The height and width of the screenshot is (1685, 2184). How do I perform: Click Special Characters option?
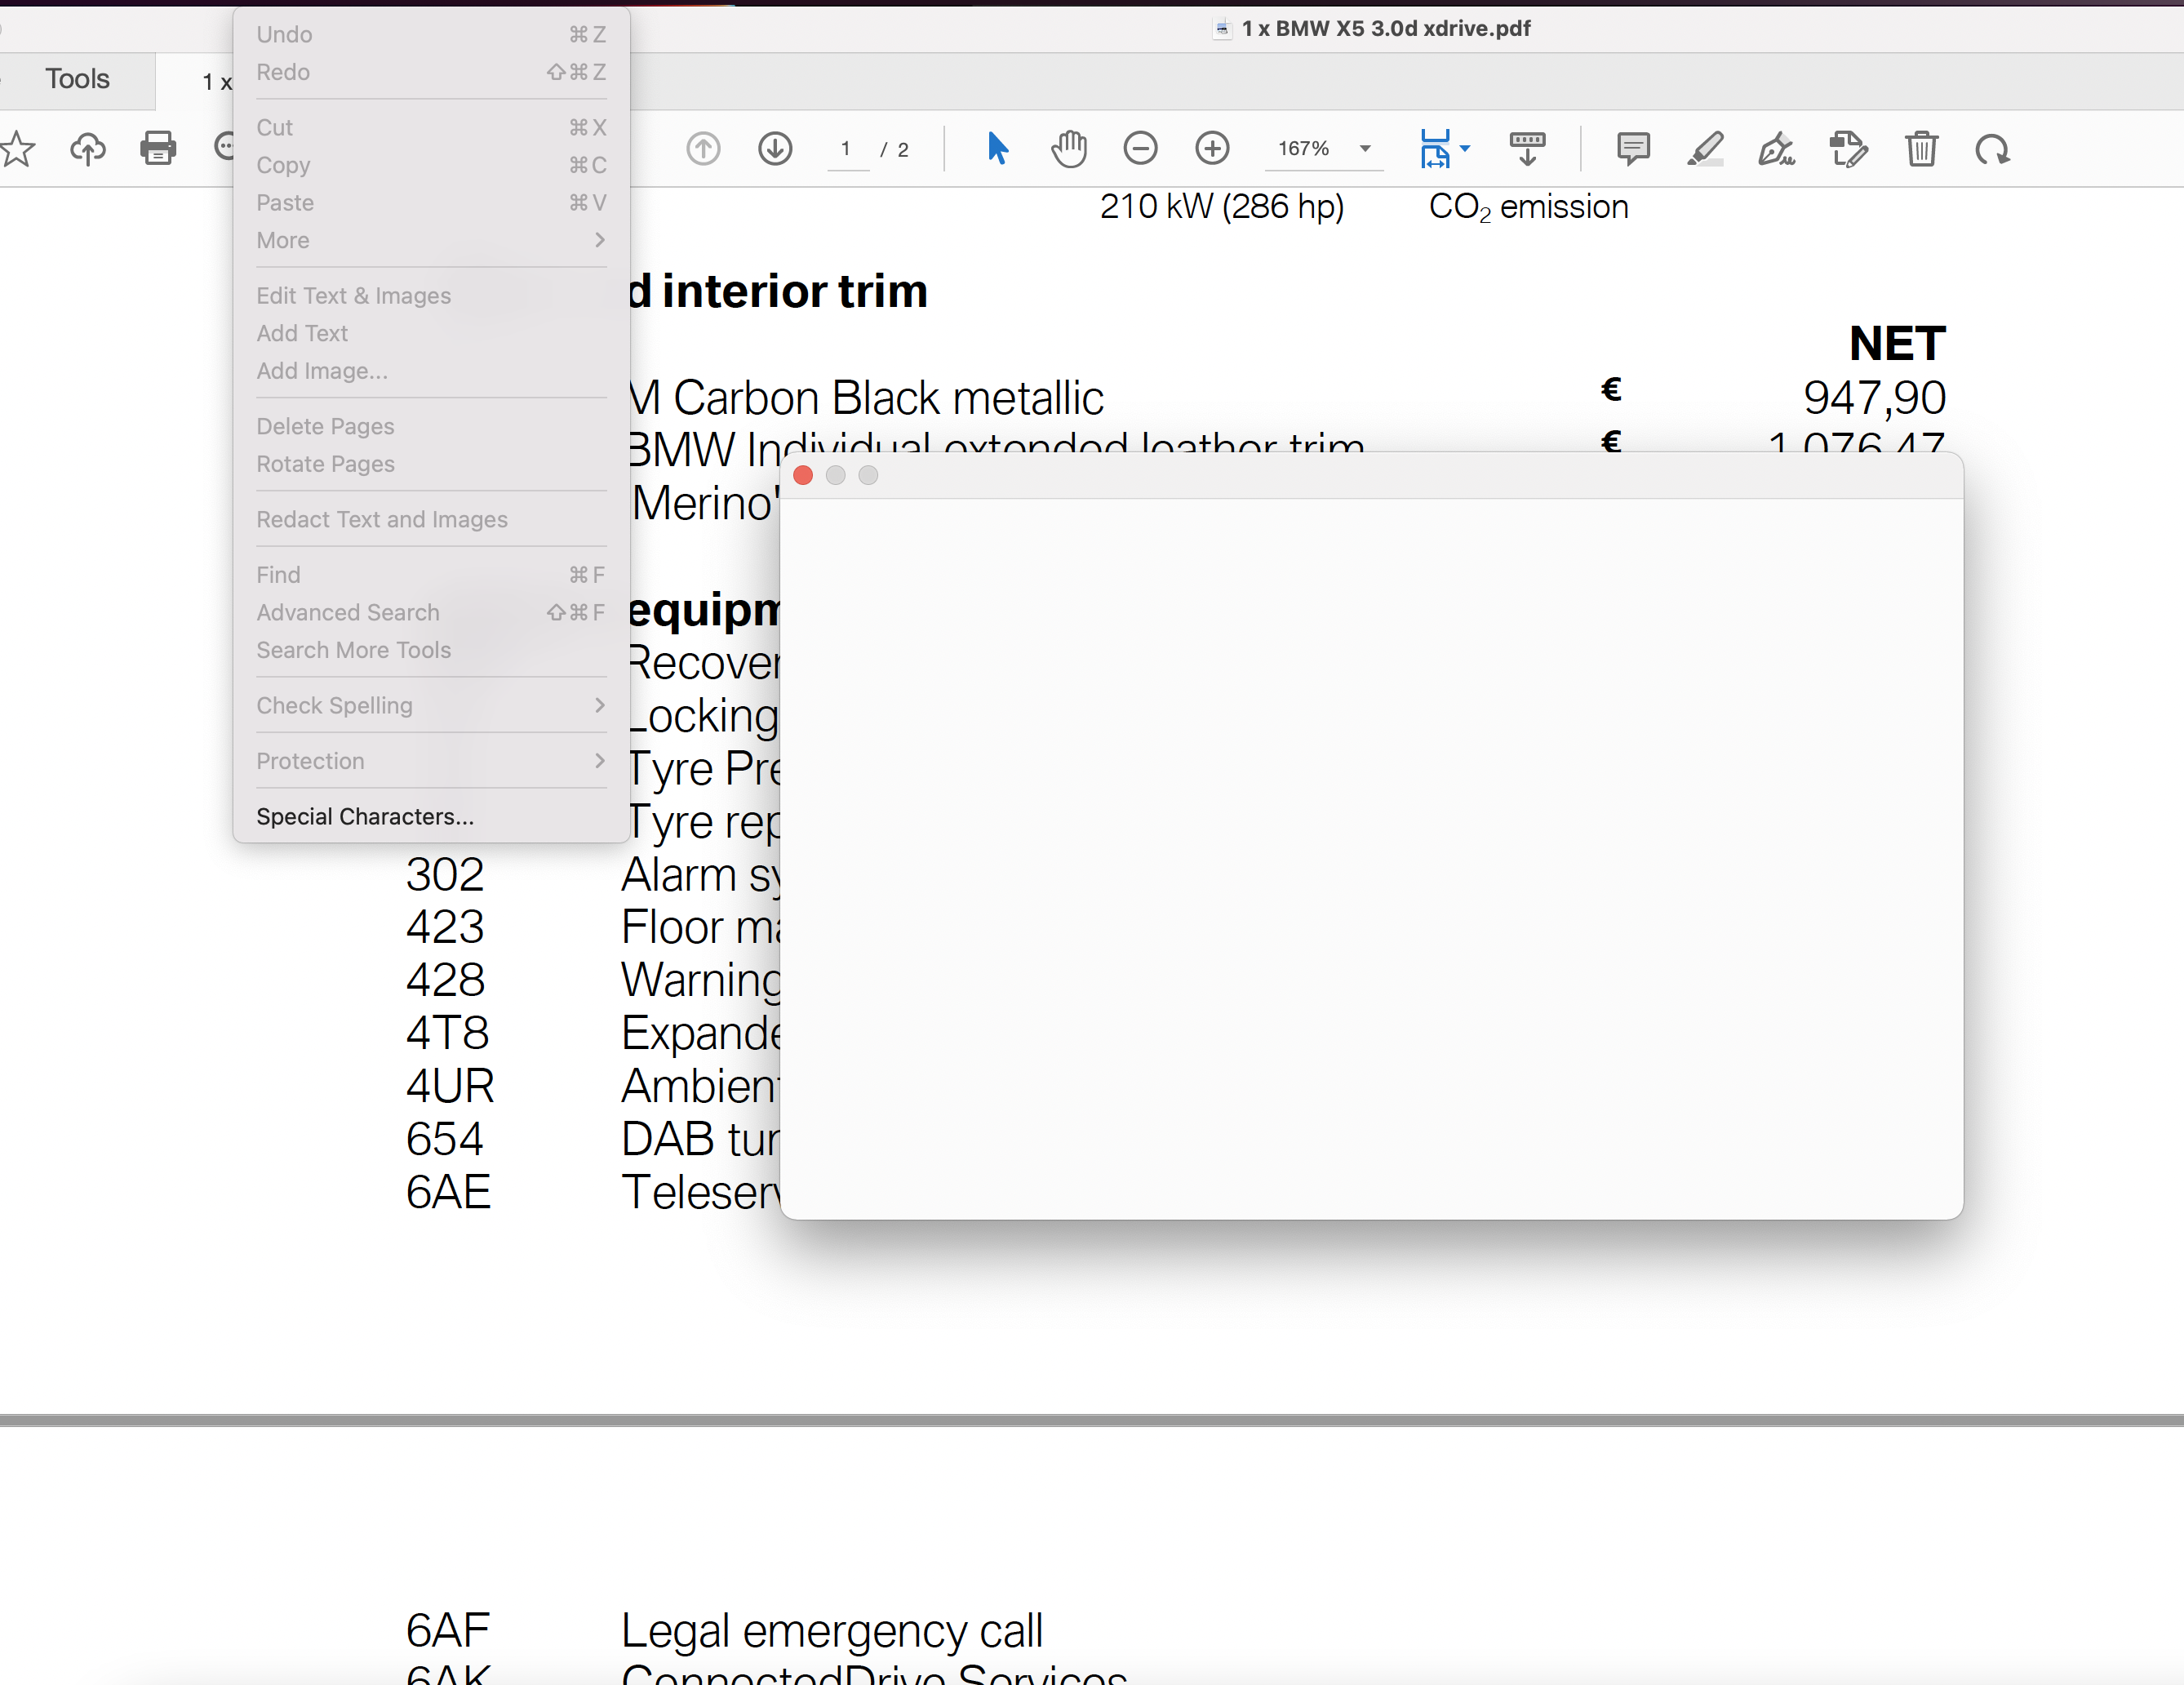pyautogui.click(x=365, y=816)
